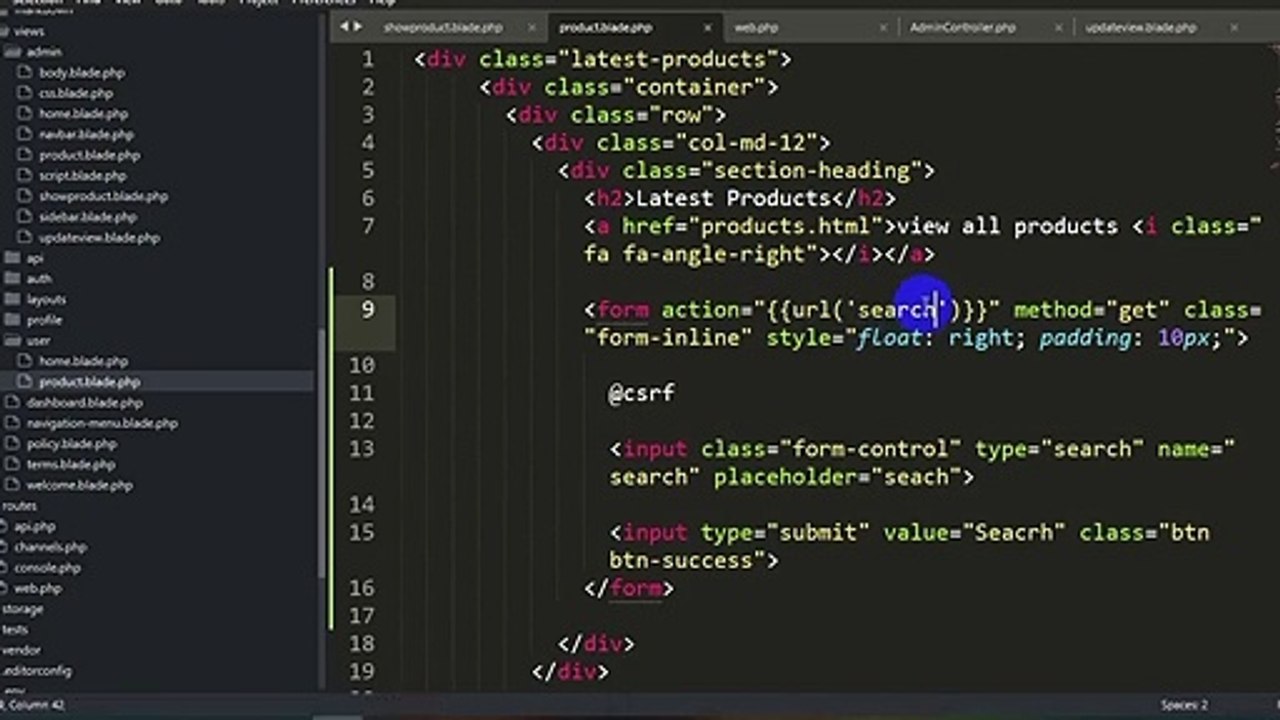This screenshot has height=720, width=1280.
Task: Click file icon beside policy.blade.php
Action: pos(12,444)
